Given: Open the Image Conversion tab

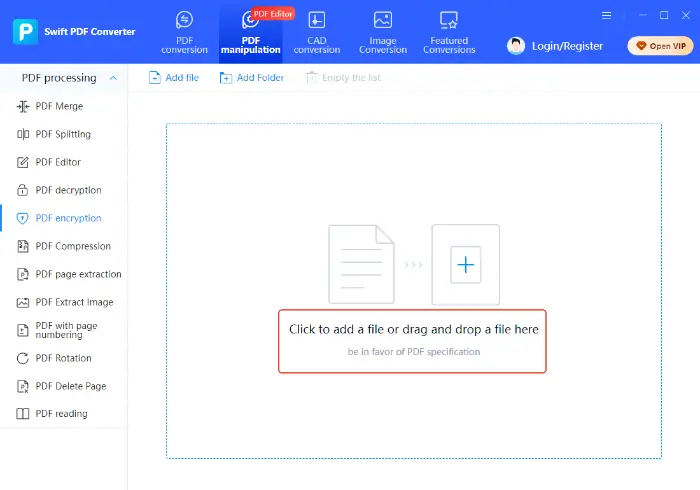Looking at the screenshot, I should [383, 33].
